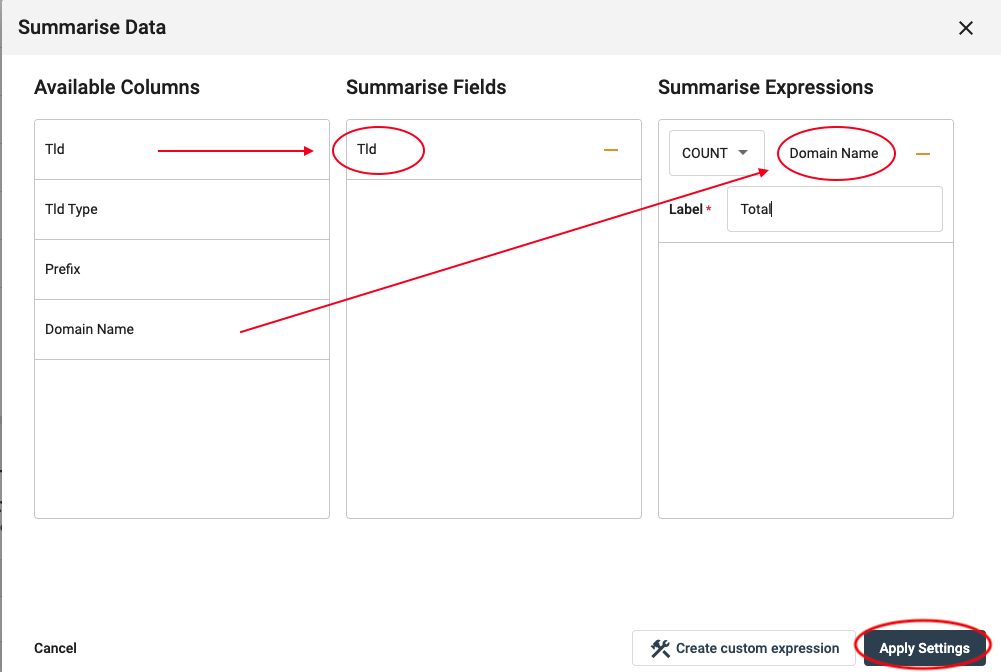1001x672 pixels.
Task: Click the Available Columns heading
Action: pos(117,87)
